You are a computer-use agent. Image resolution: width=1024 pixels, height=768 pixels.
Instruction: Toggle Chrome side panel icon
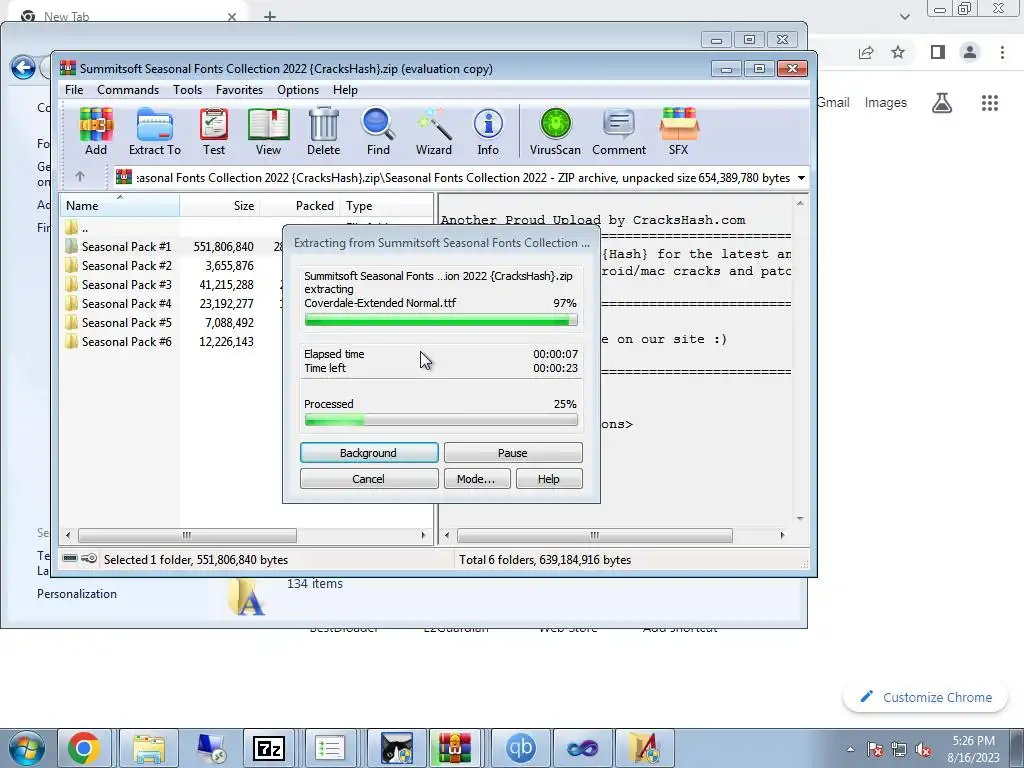(938, 52)
